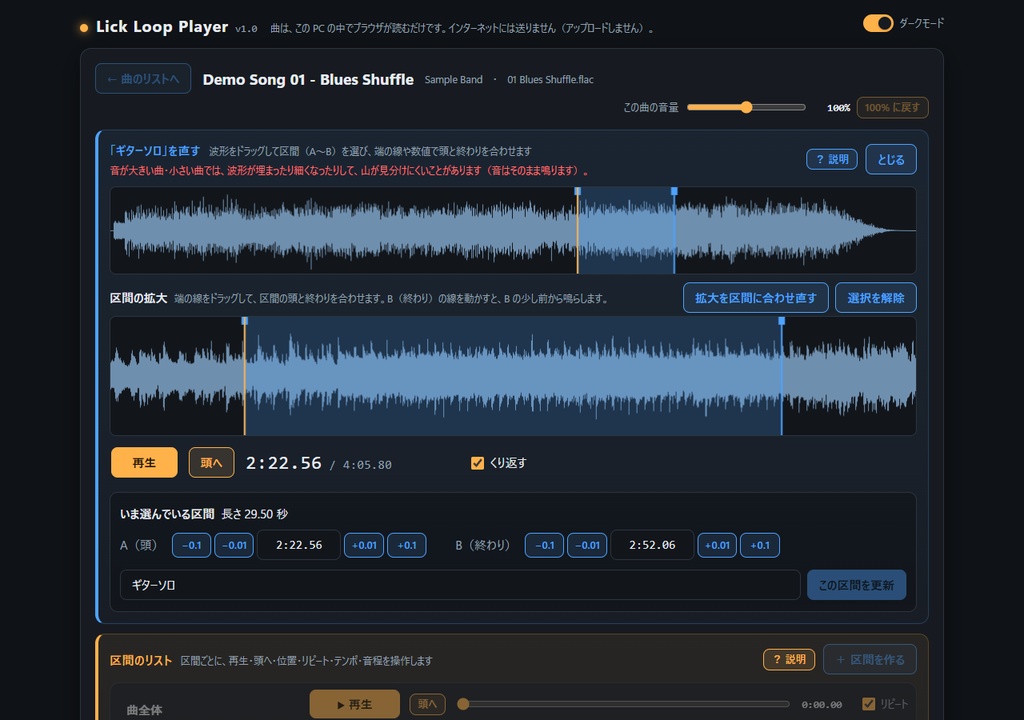Reset volume with 100% に戻す button
Viewport: 1024px width, 720px height.
tap(892, 108)
